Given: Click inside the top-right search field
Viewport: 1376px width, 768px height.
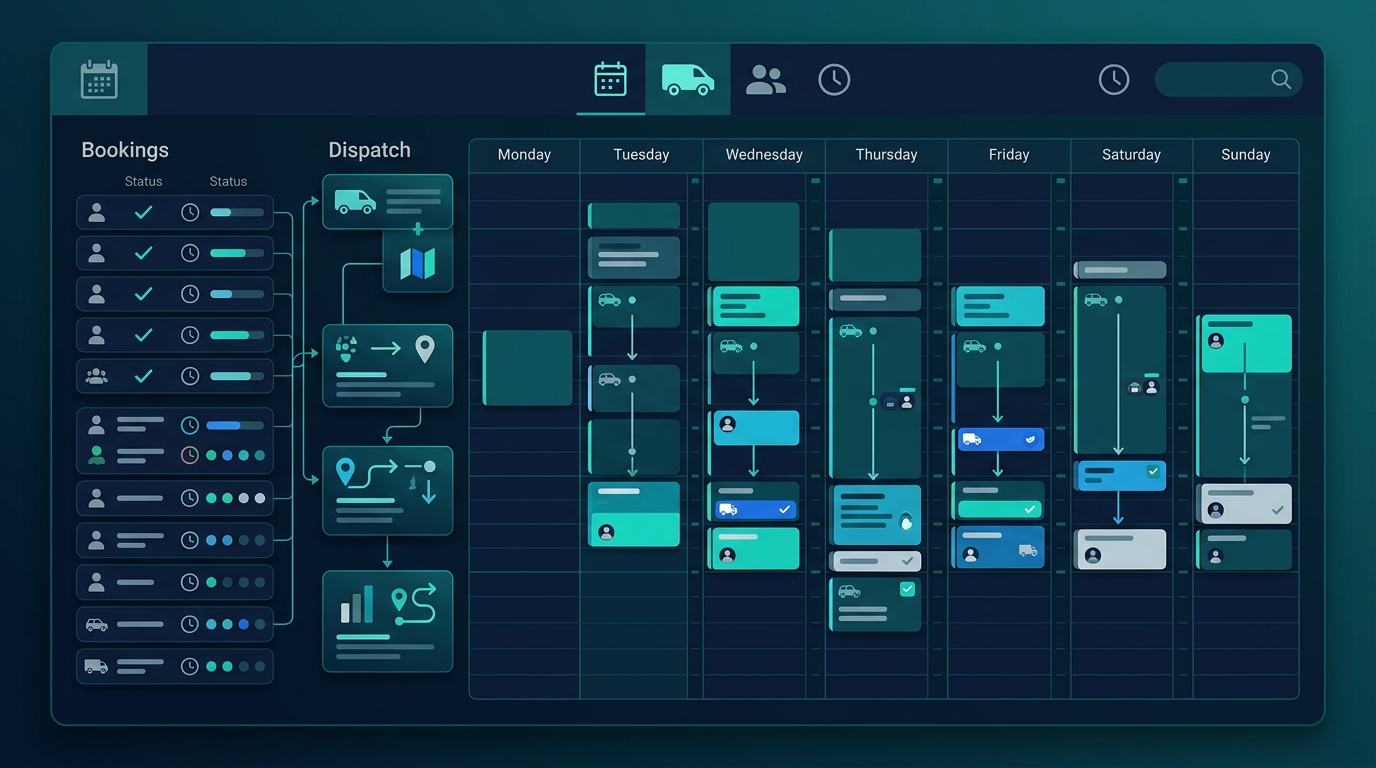Looking at the screenshot, I should click(x=1229, y=79).
